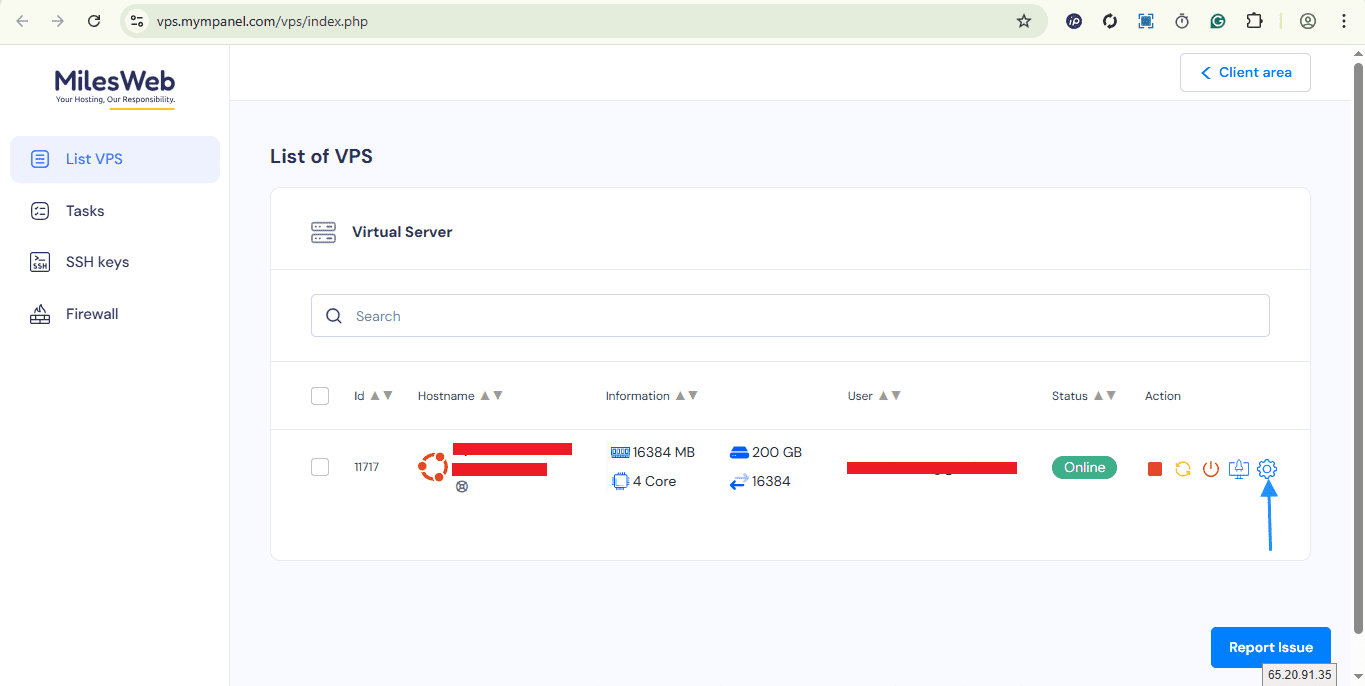This screenshot has height=686, width=1365.
Task: Focus the virtual server Search field
Action: tap(790, 316)
